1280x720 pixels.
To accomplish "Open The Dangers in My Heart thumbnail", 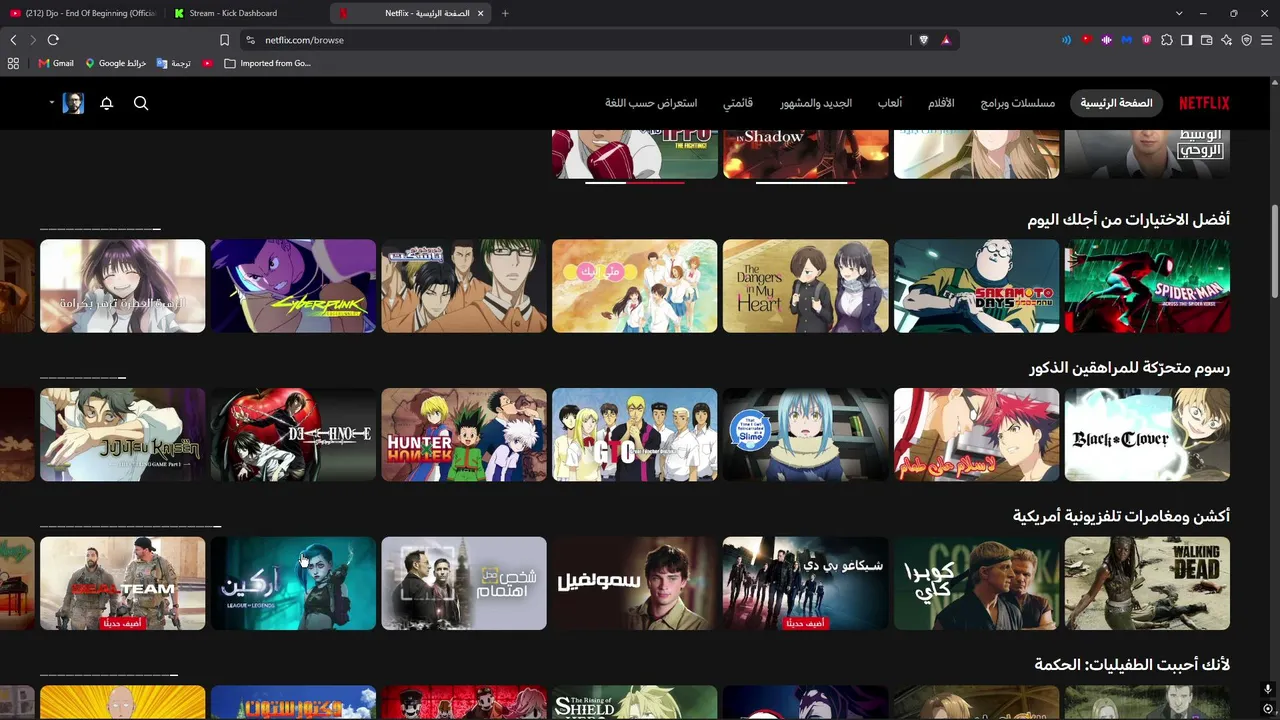I will tap(805, 286).
